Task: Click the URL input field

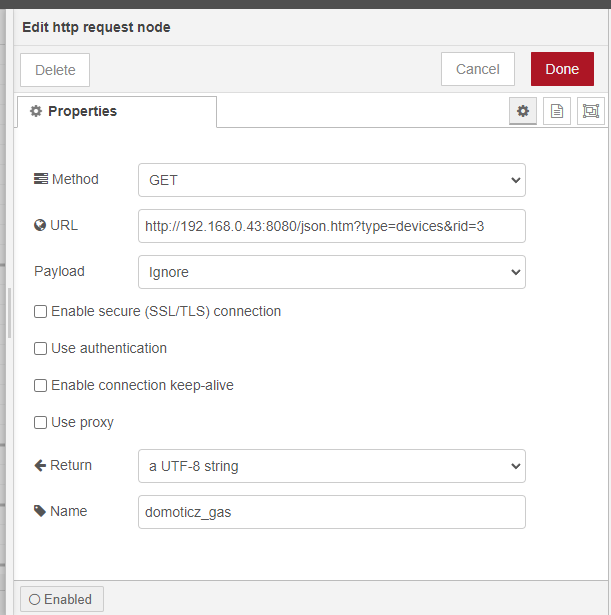Action: (x=331, y=226)
